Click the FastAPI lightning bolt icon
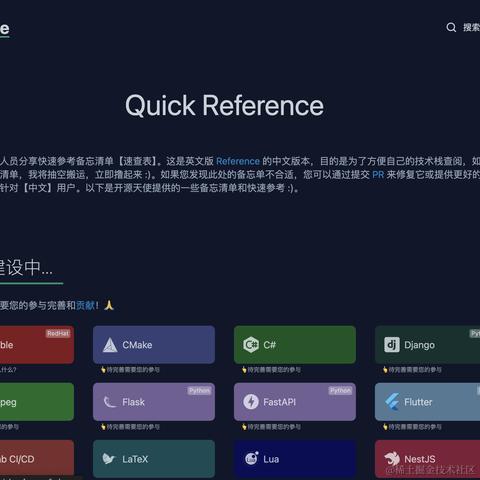The image size is (480, 480). pos(251,402)
